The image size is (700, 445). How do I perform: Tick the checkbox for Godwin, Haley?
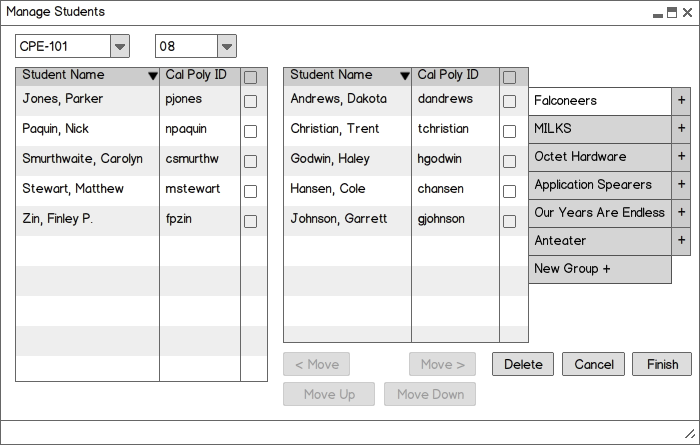(x=509, y=161)
